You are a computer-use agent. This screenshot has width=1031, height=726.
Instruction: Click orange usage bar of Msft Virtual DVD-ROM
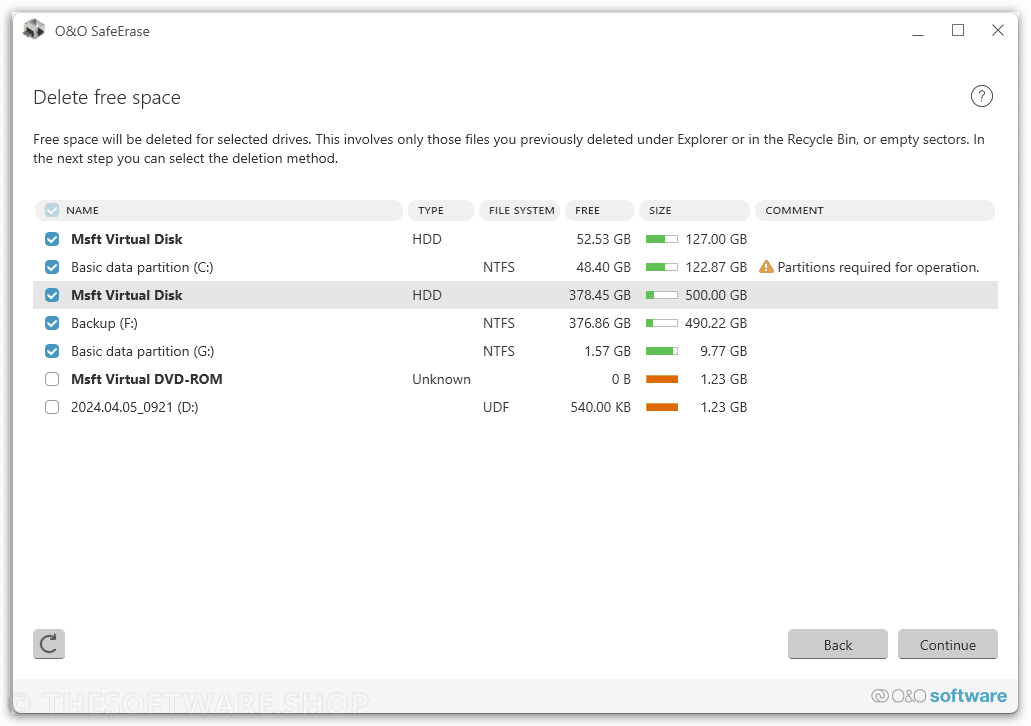(x=661, y=379)
